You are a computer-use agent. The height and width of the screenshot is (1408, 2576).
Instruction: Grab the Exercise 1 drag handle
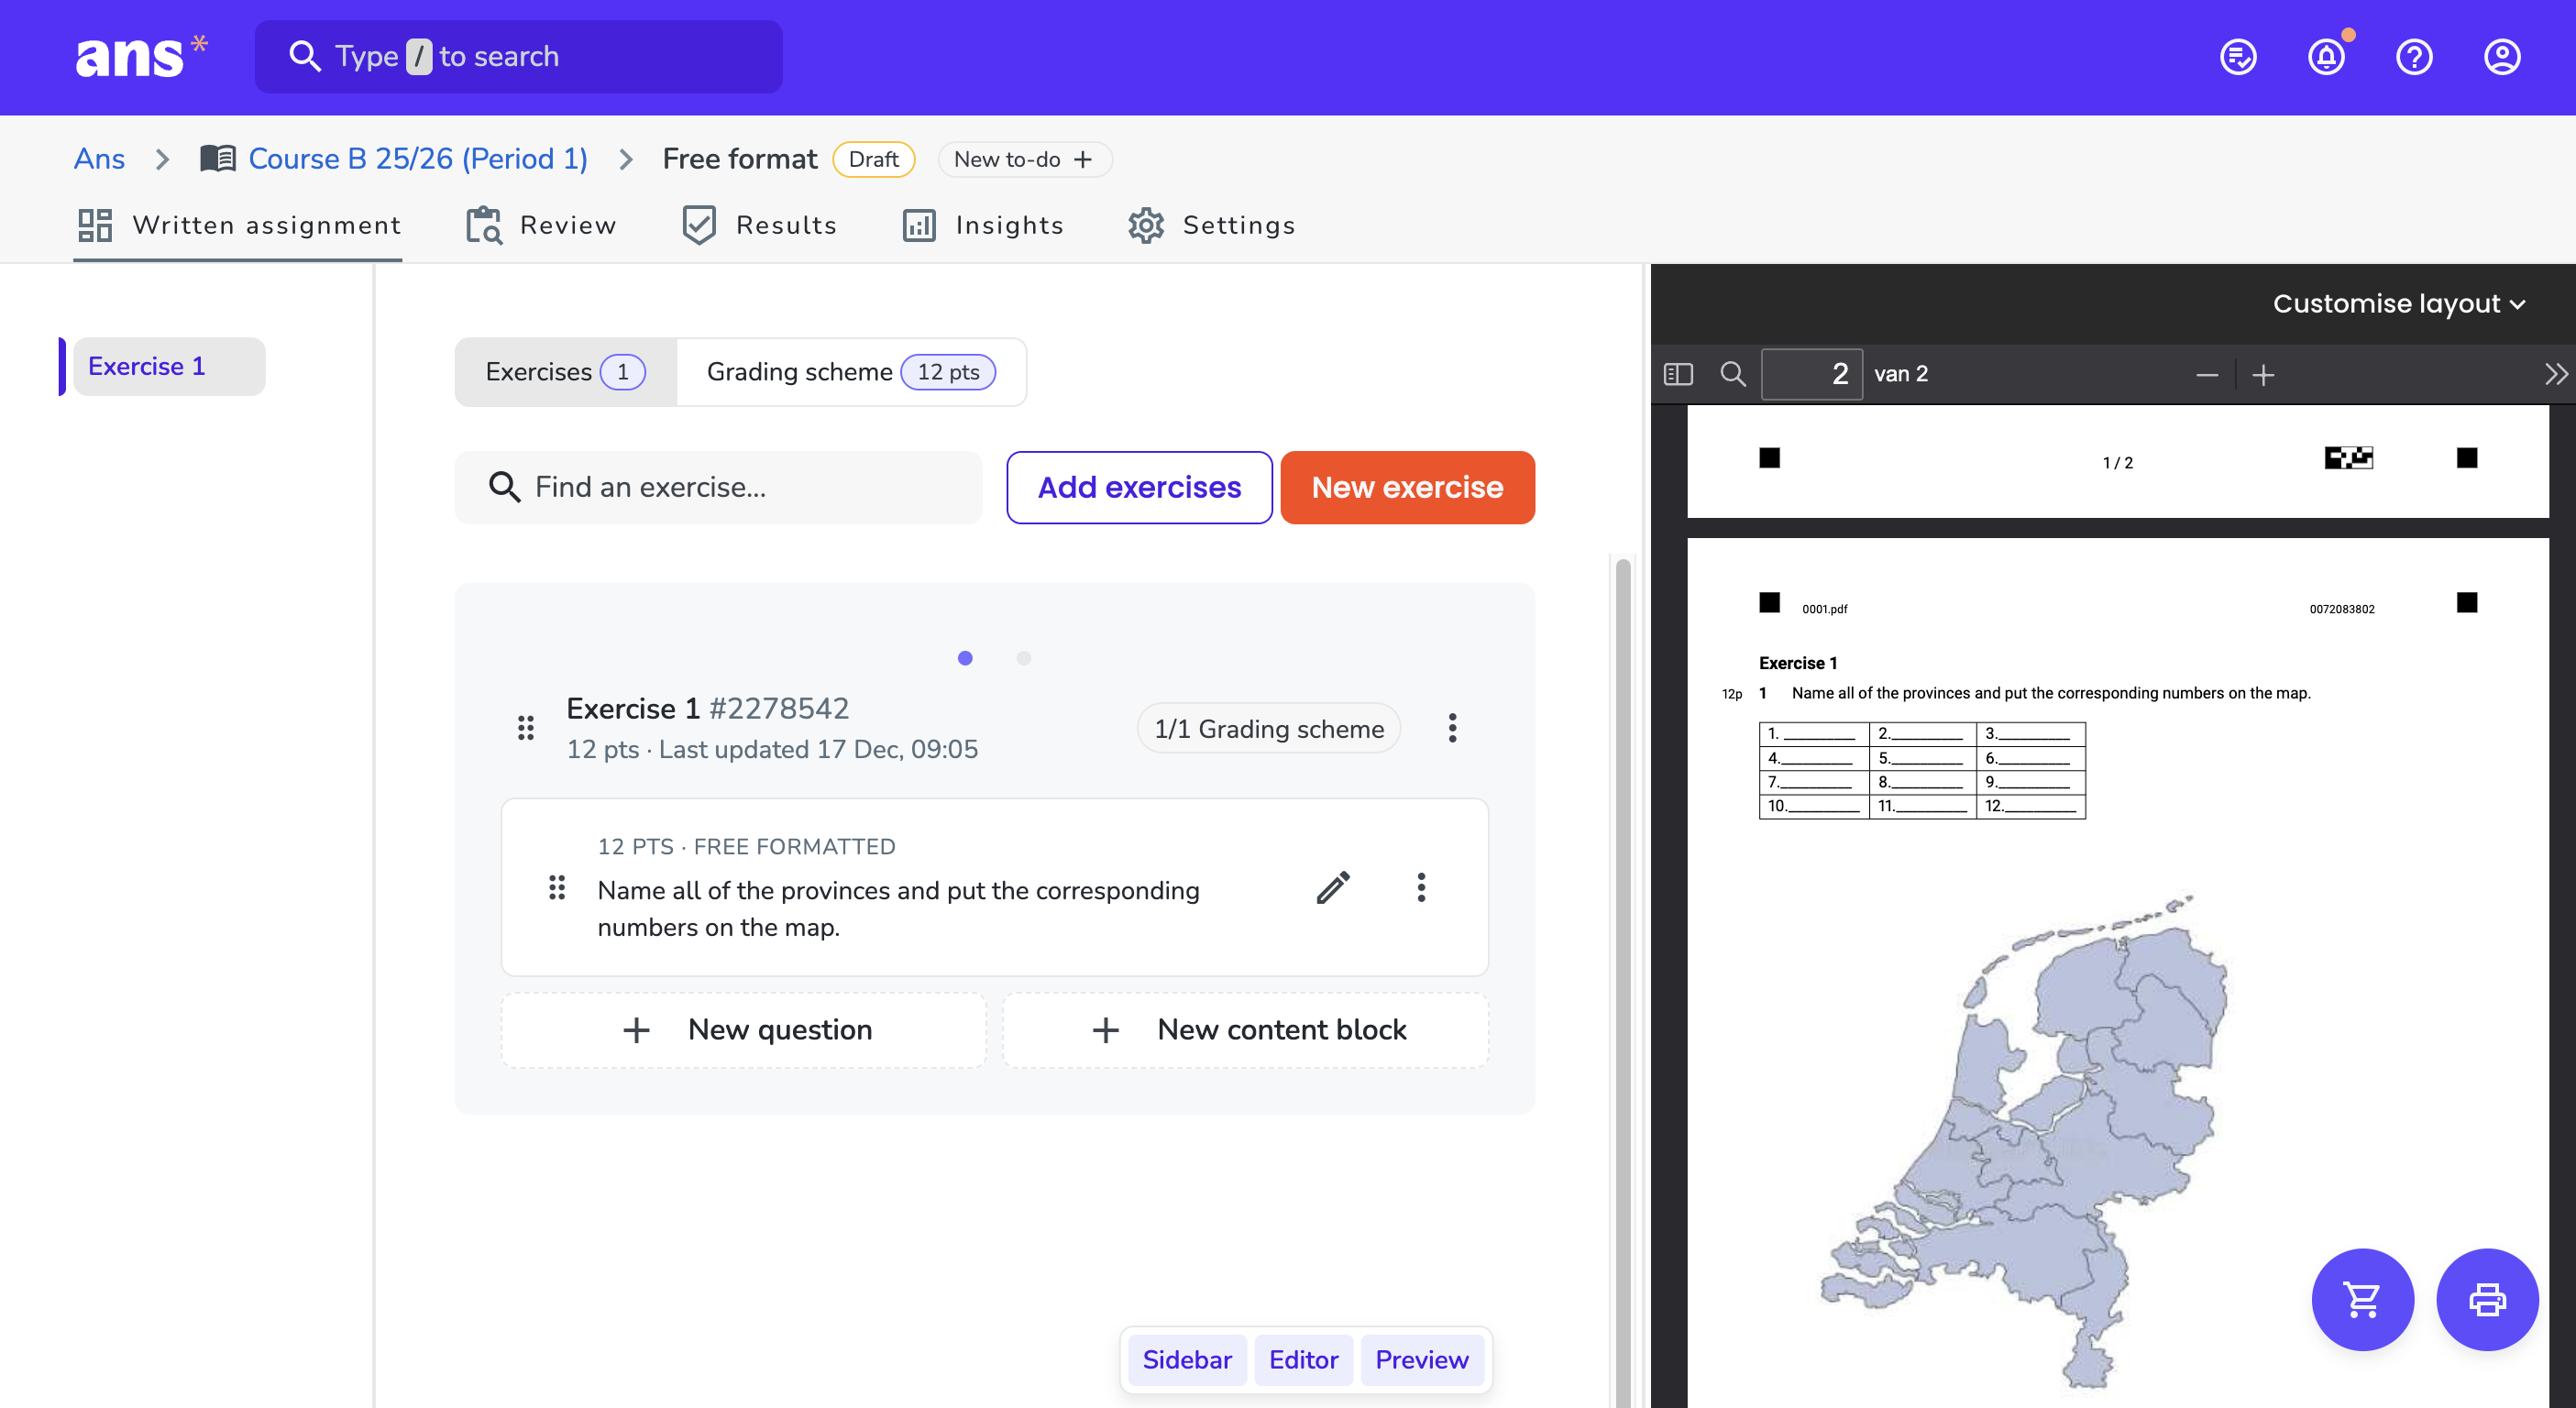point(526,728)
